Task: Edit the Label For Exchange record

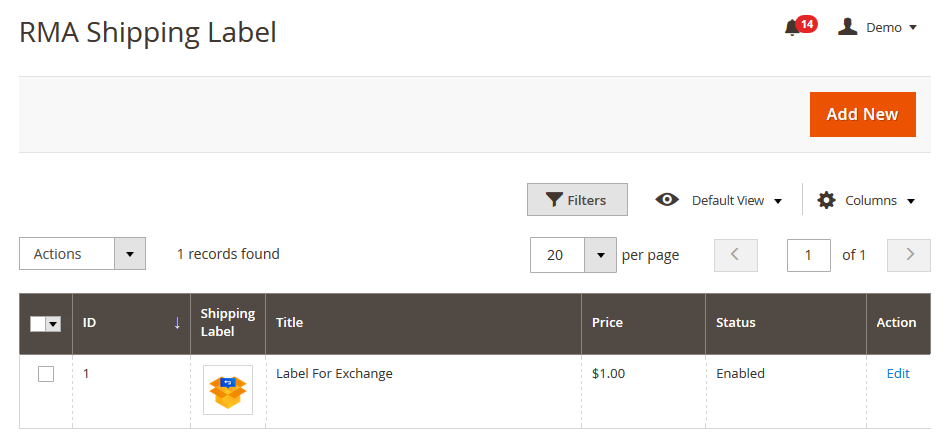Action: click(898, 374)
